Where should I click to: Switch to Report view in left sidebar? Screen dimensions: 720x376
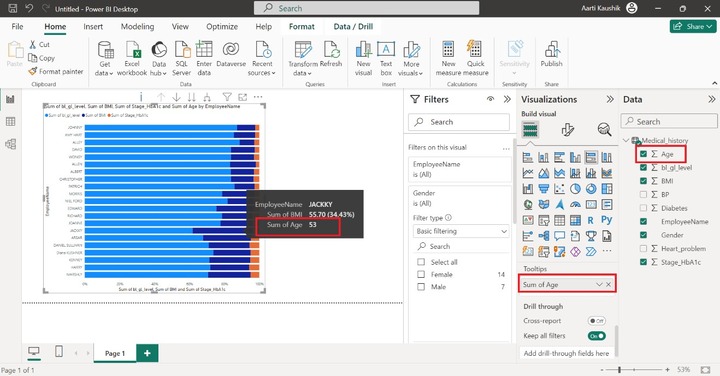click(x=10, y=99)
